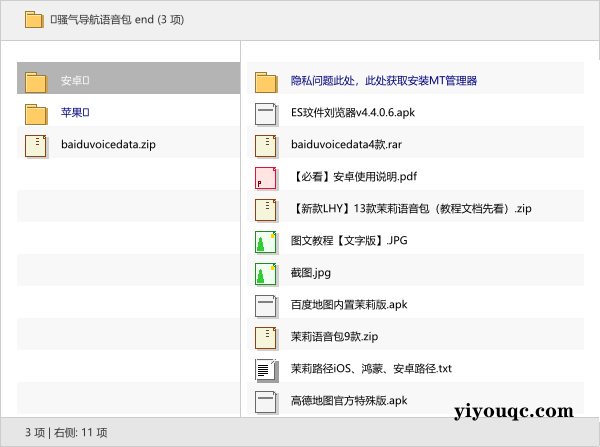Click the 苹果 folder icon
This screenshot has width=600, height=447.
coord(37,113)
